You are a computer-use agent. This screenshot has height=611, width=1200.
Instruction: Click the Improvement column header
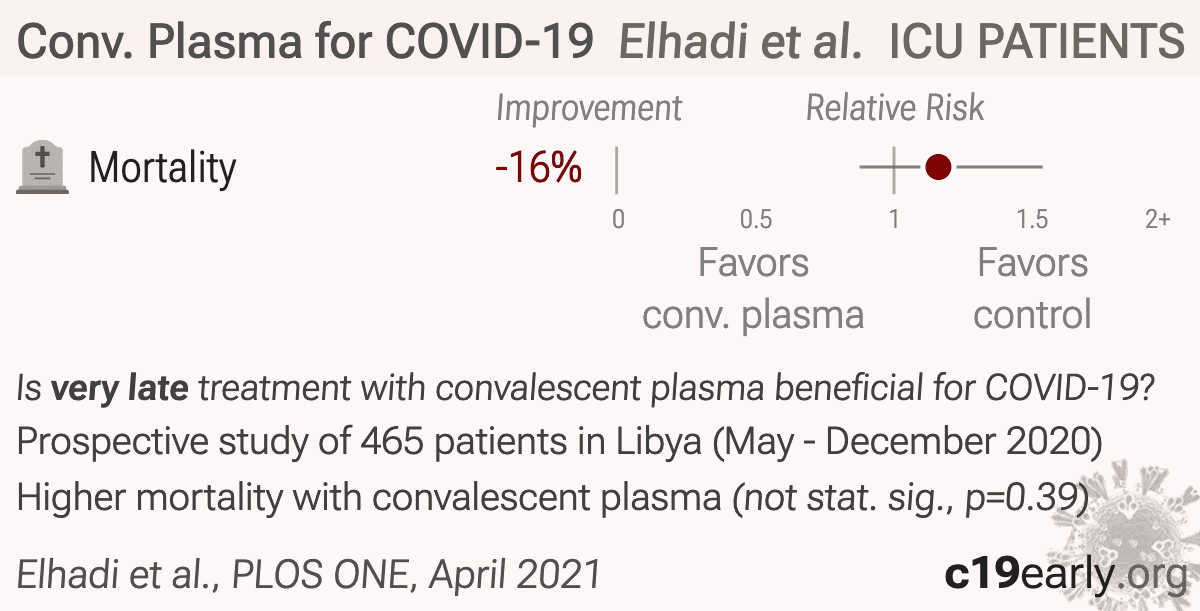click(x=589, y=108)
